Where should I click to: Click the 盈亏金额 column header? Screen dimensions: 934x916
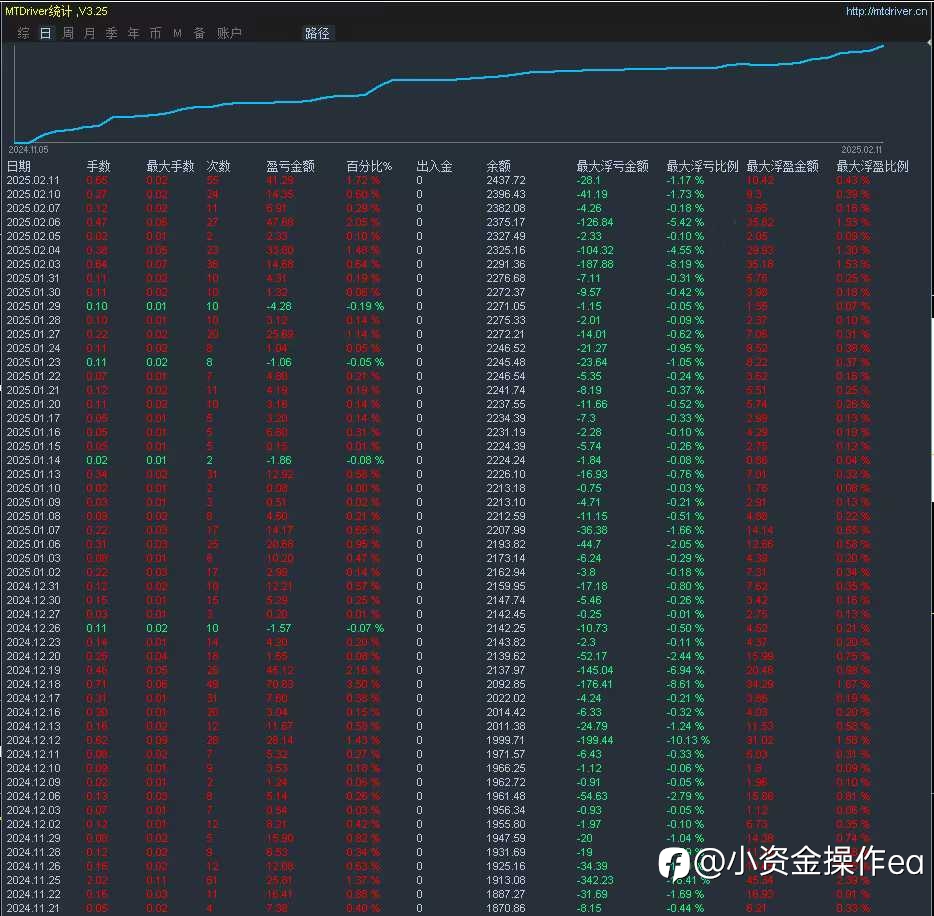pos(290,166)
